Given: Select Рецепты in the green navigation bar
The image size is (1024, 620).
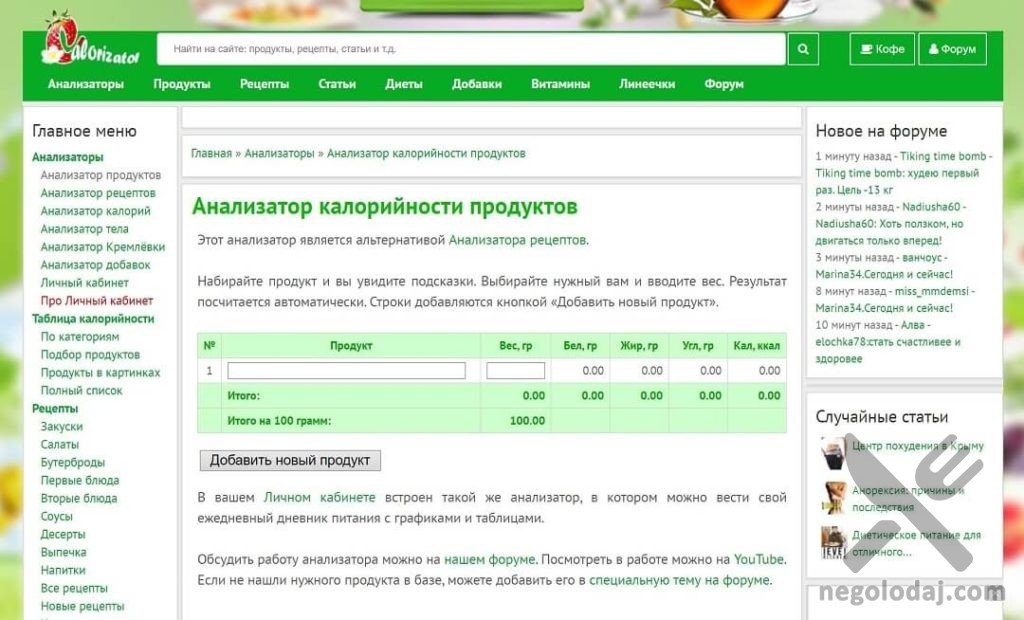Looking at the screenshot, I should pos(264,84).
